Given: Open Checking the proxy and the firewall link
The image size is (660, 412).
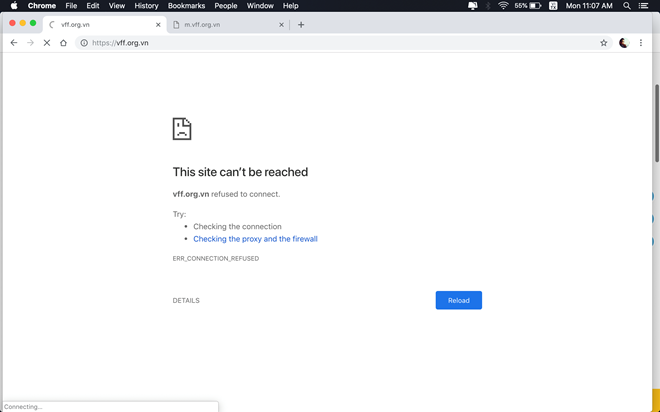Looking at the screenshot, I should [255, 239].
